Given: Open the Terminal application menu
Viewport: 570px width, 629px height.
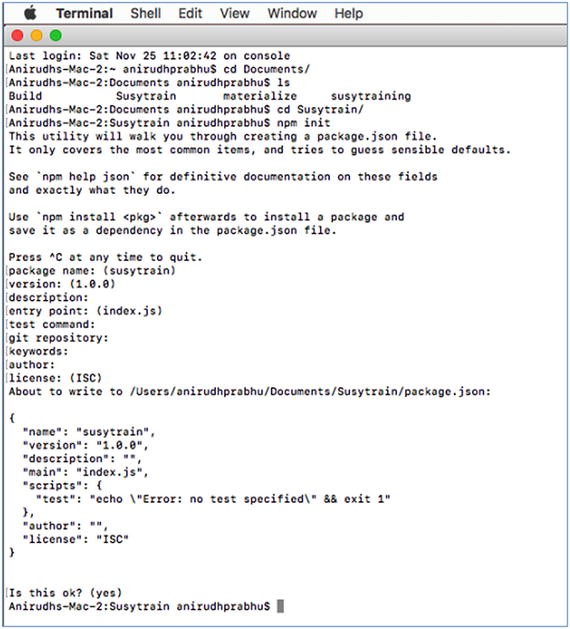Looking at the screenshot, I should click(x=84, y=13).
